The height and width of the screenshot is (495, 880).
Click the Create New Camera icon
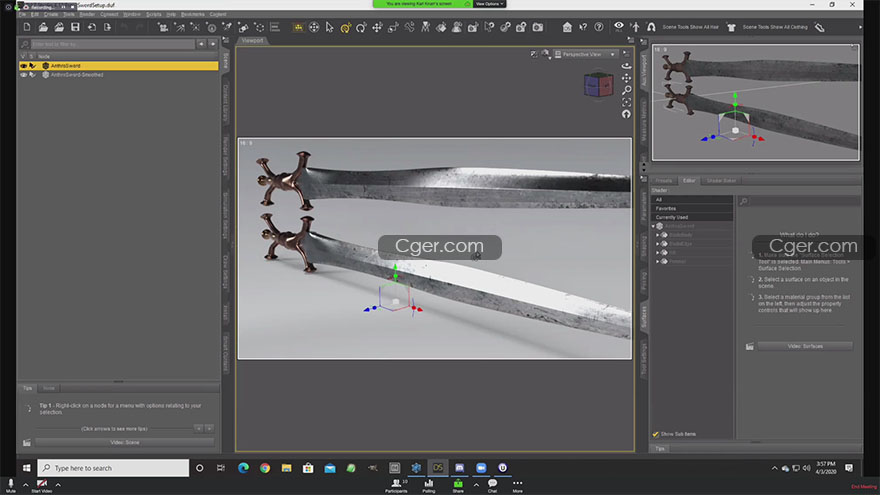coord(163,27)
